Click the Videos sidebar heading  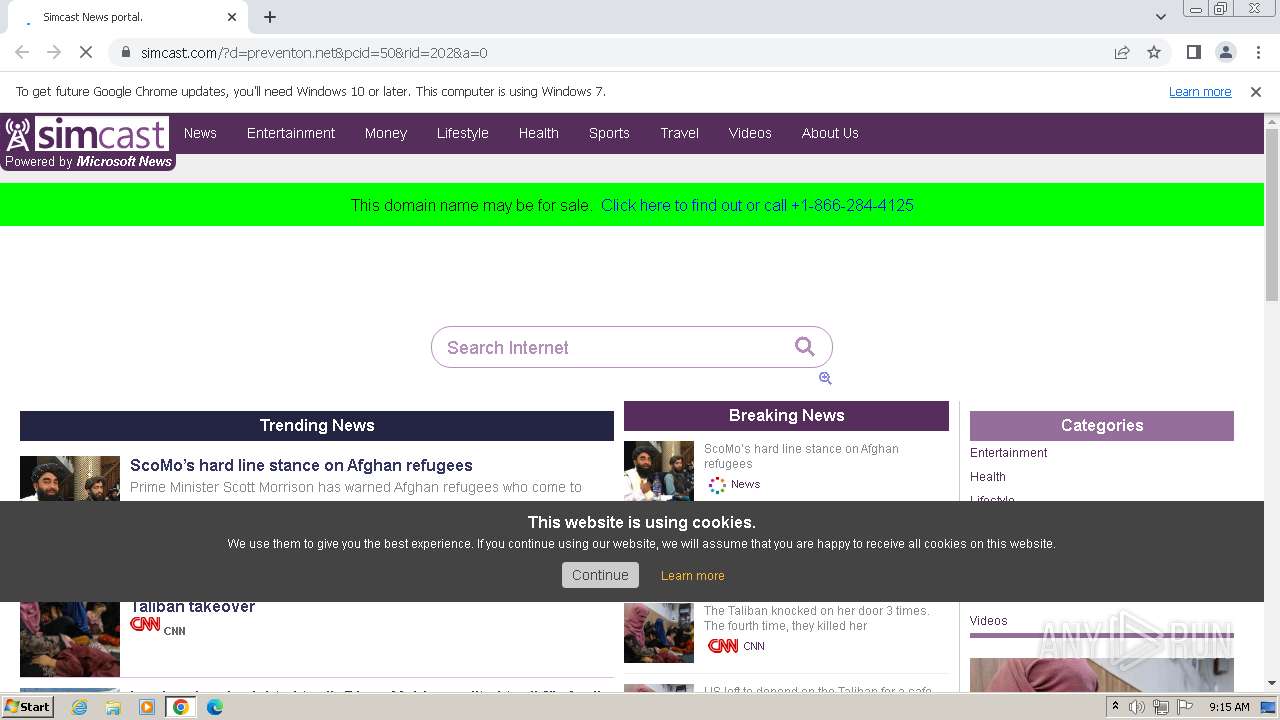coord(989,621)
